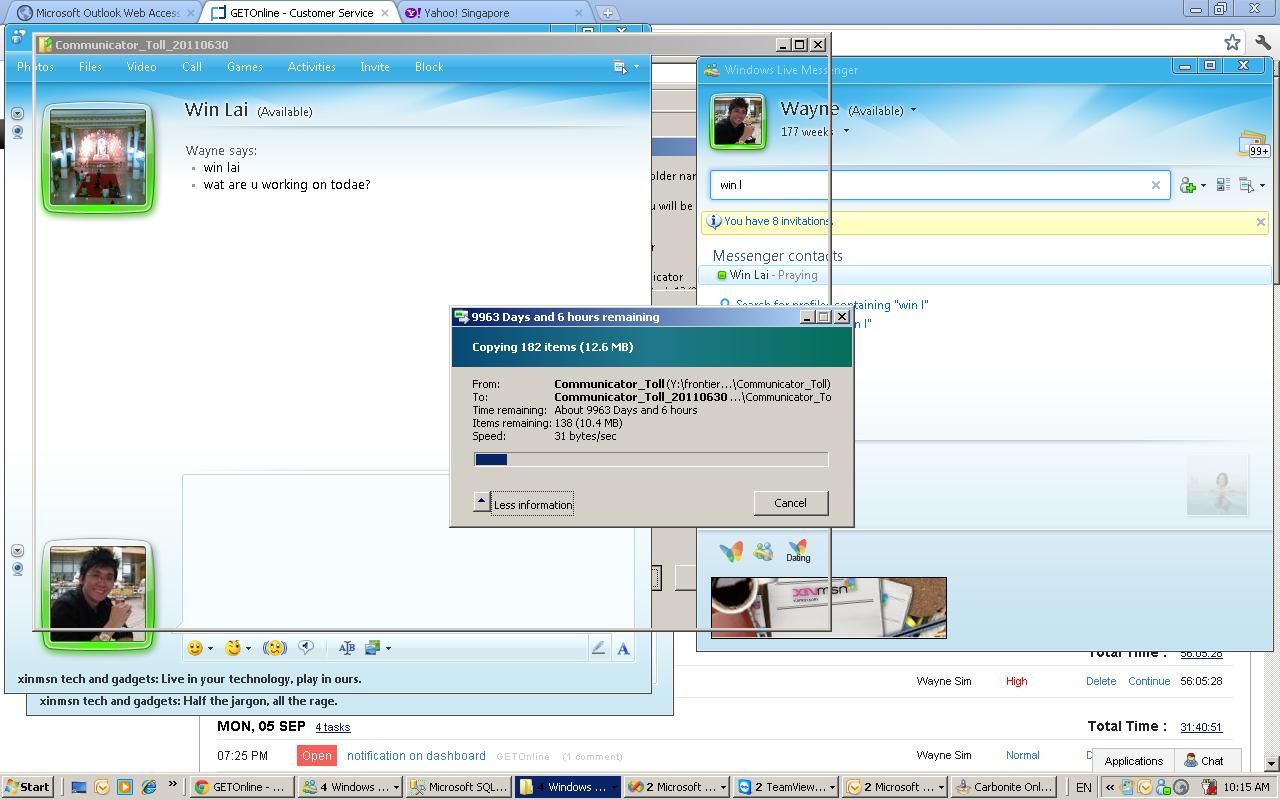Open the Video menu in conversation window
This screenshot has height=800, width=1280.
pyautogui.click(x=141, y=67)
